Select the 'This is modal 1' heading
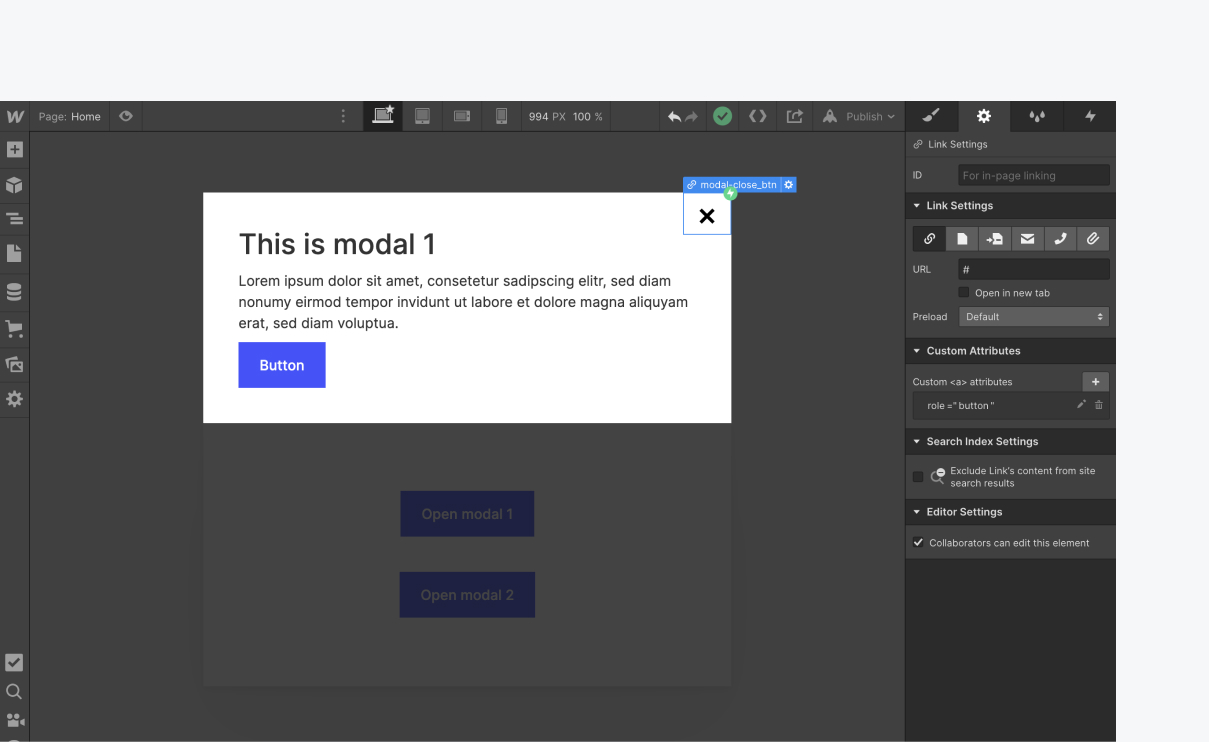Screen dimensions: 1209x742 (337, 244)
